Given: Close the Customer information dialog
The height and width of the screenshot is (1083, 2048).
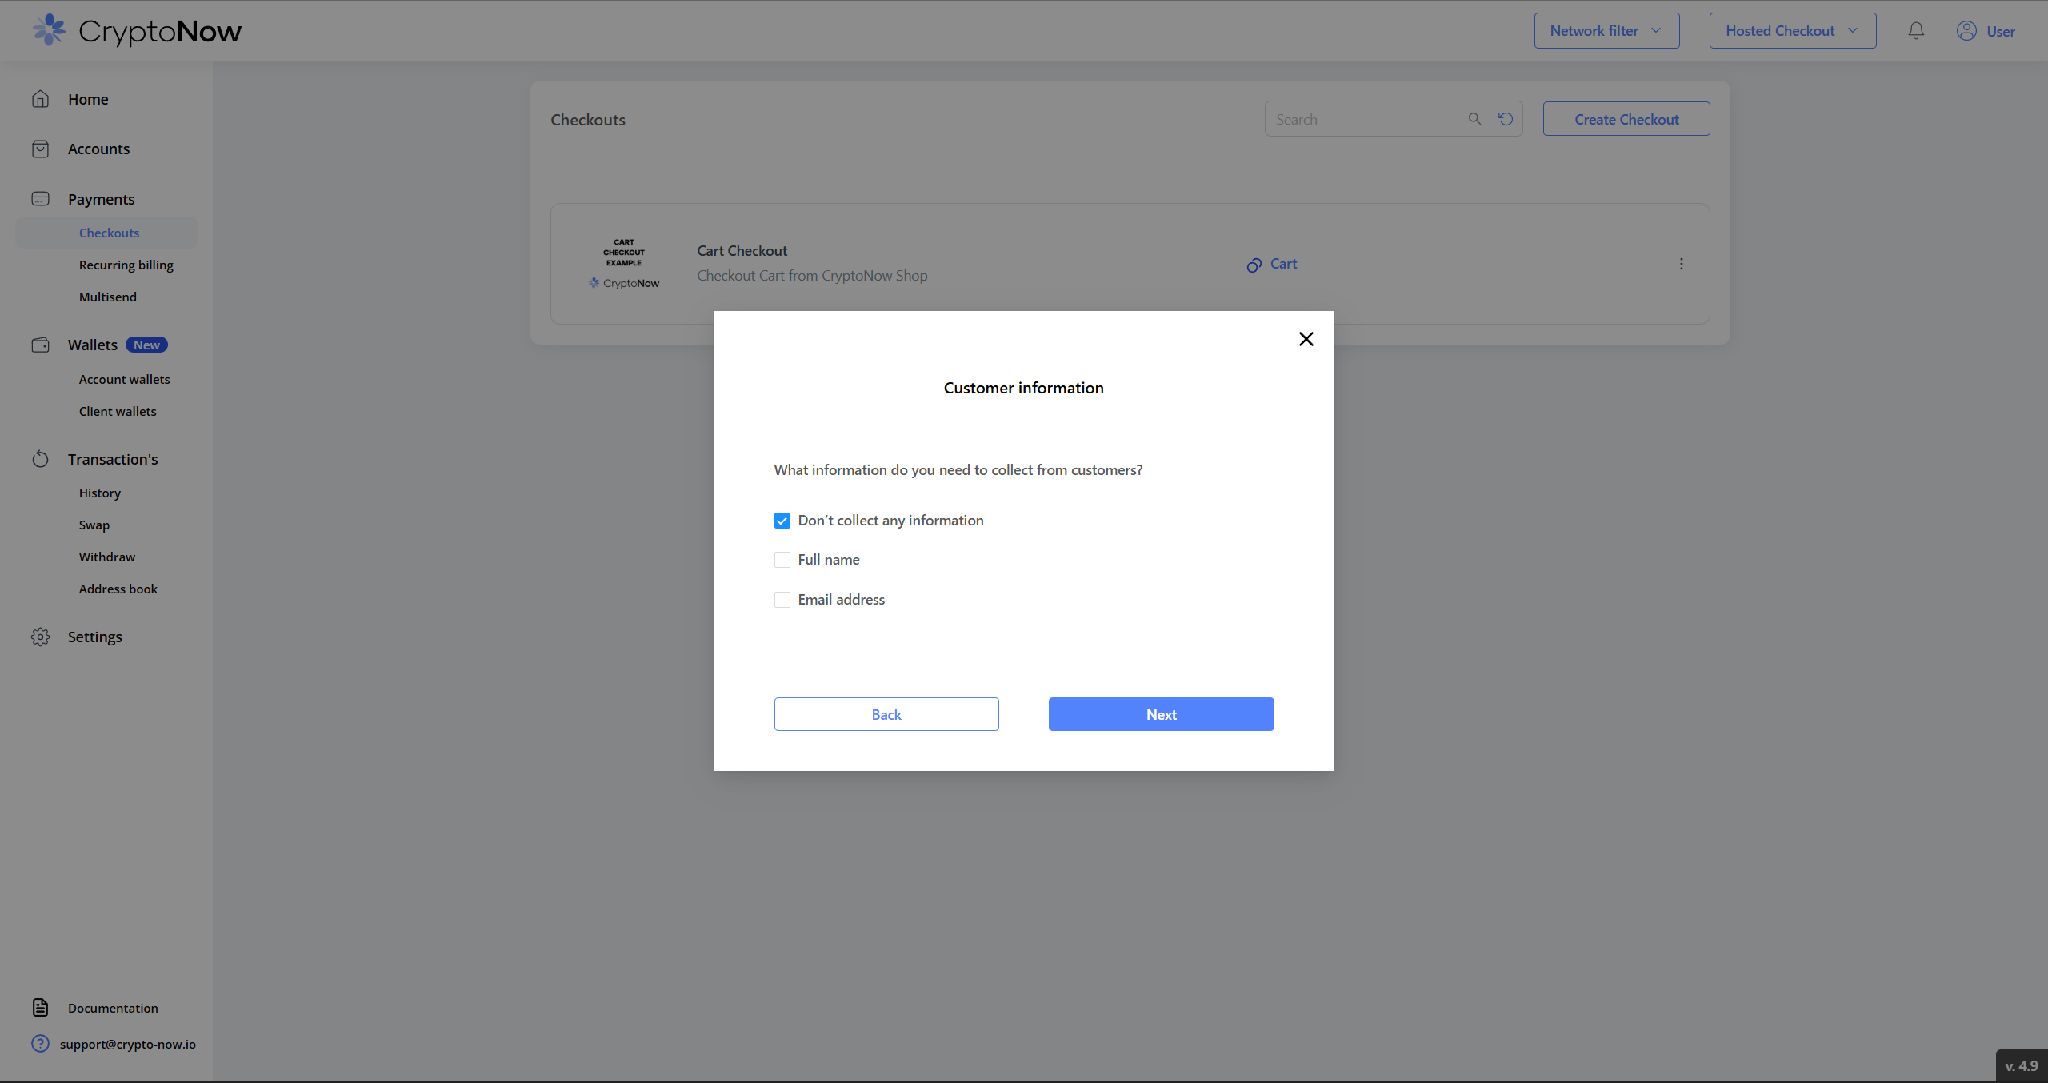Looking at the screenshot, I should tap(1306, 339).
